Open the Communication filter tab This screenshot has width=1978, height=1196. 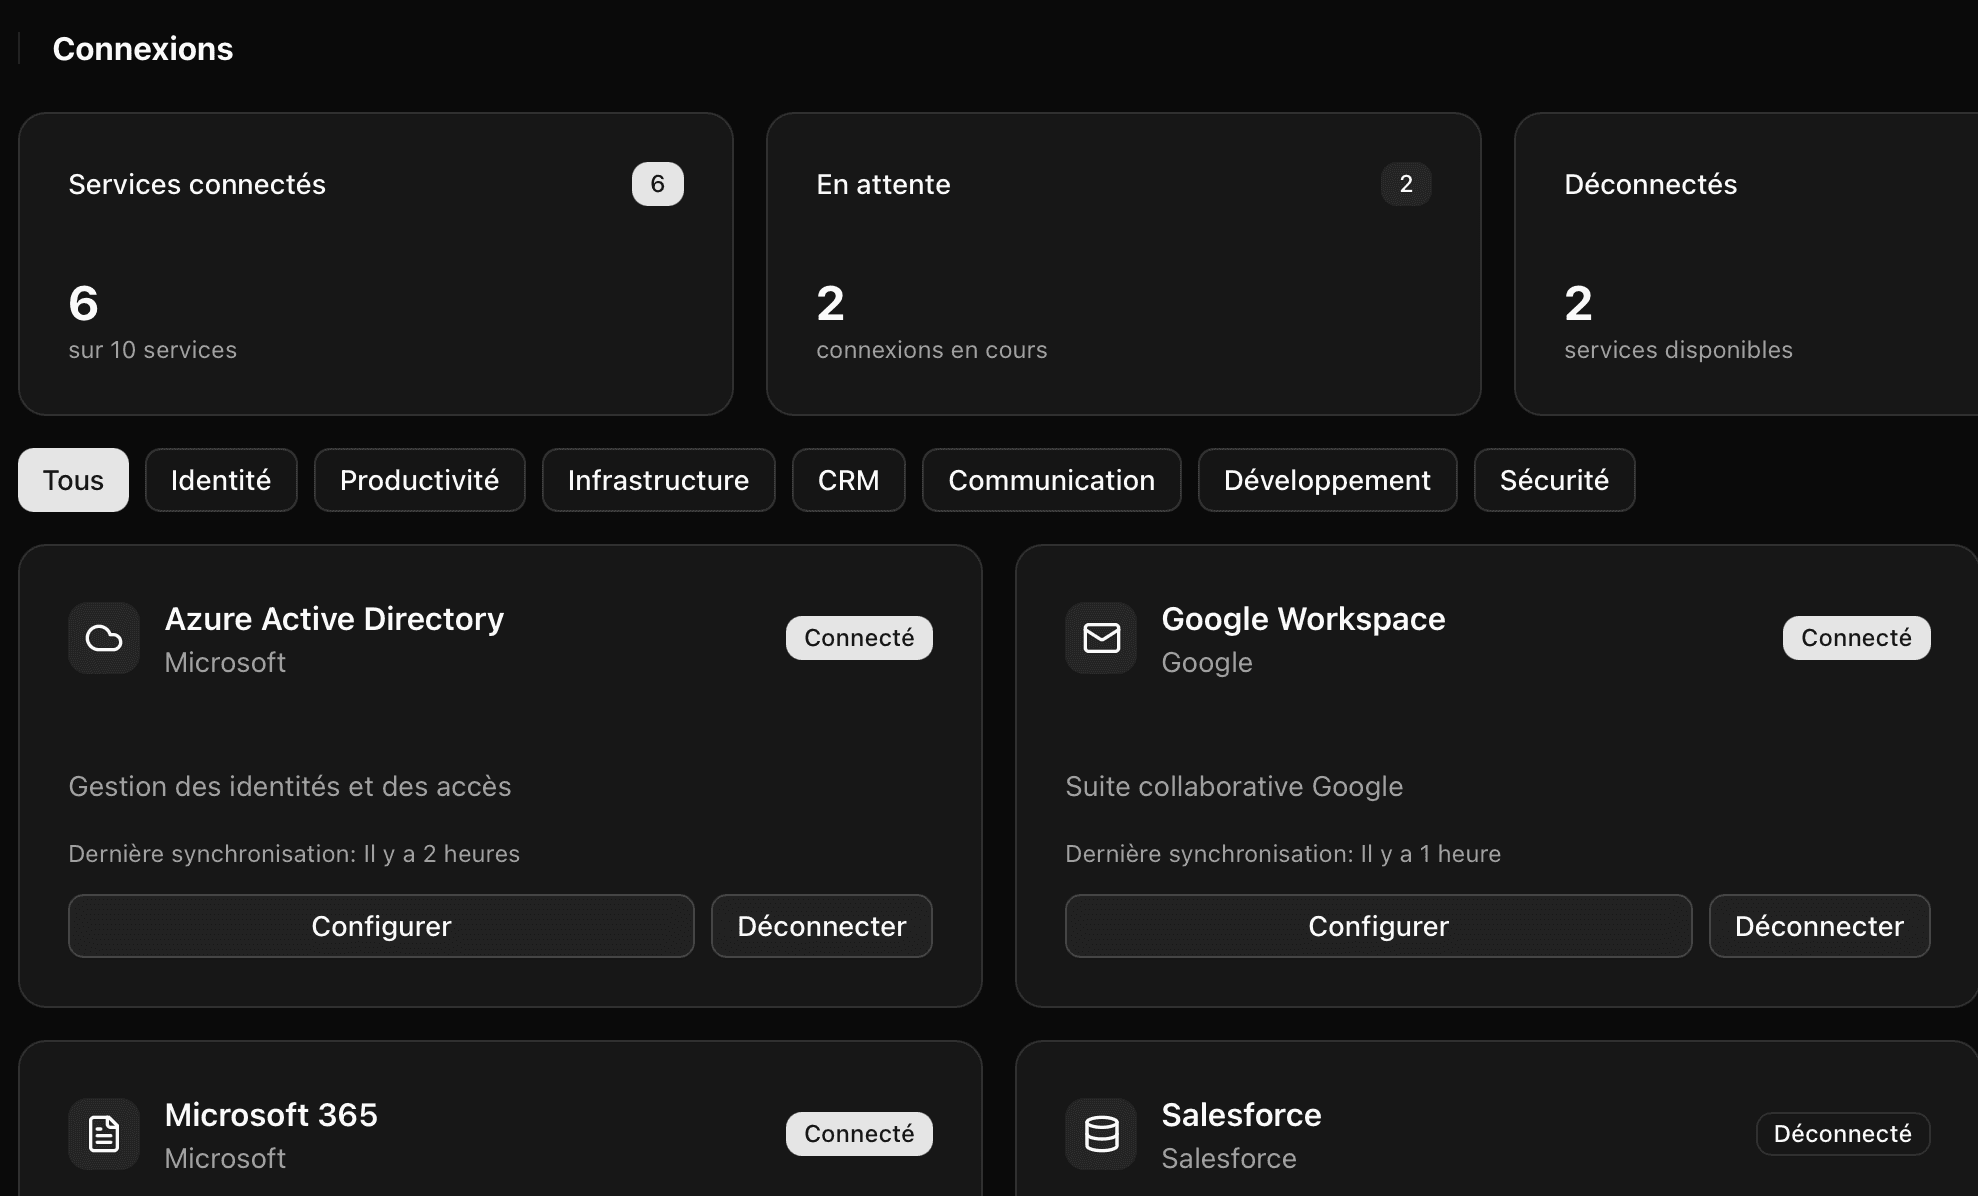[1051, 480]
